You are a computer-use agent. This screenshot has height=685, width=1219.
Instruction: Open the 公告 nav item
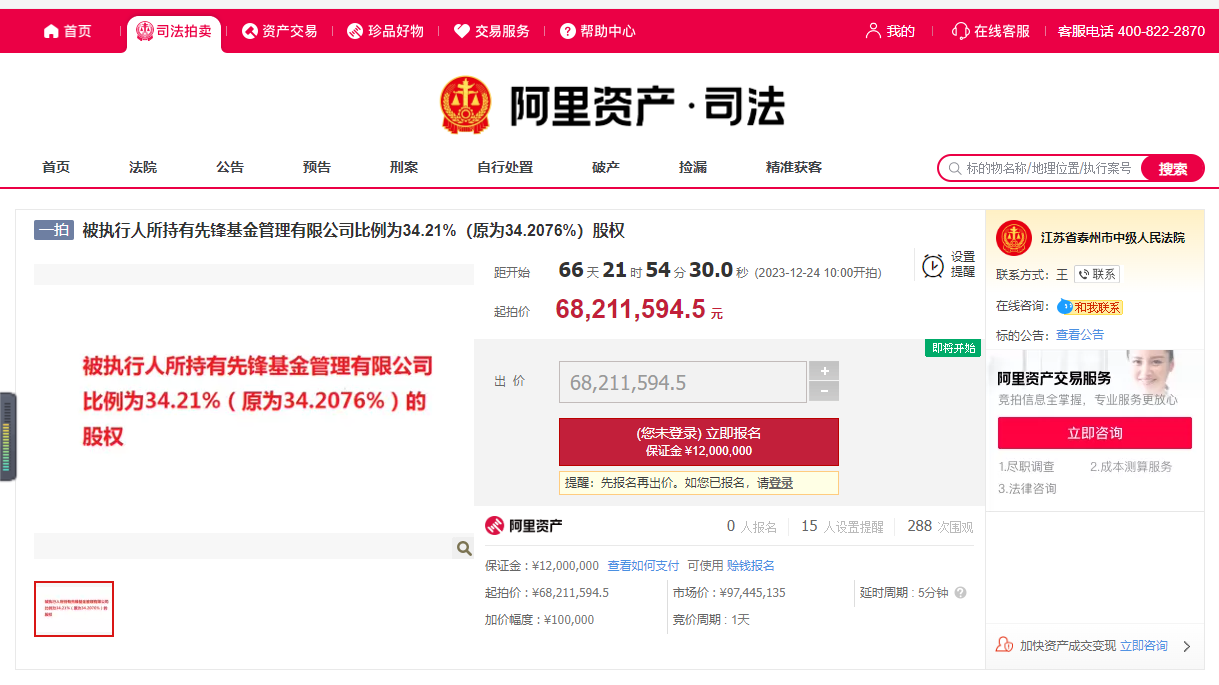coord(230,167)
